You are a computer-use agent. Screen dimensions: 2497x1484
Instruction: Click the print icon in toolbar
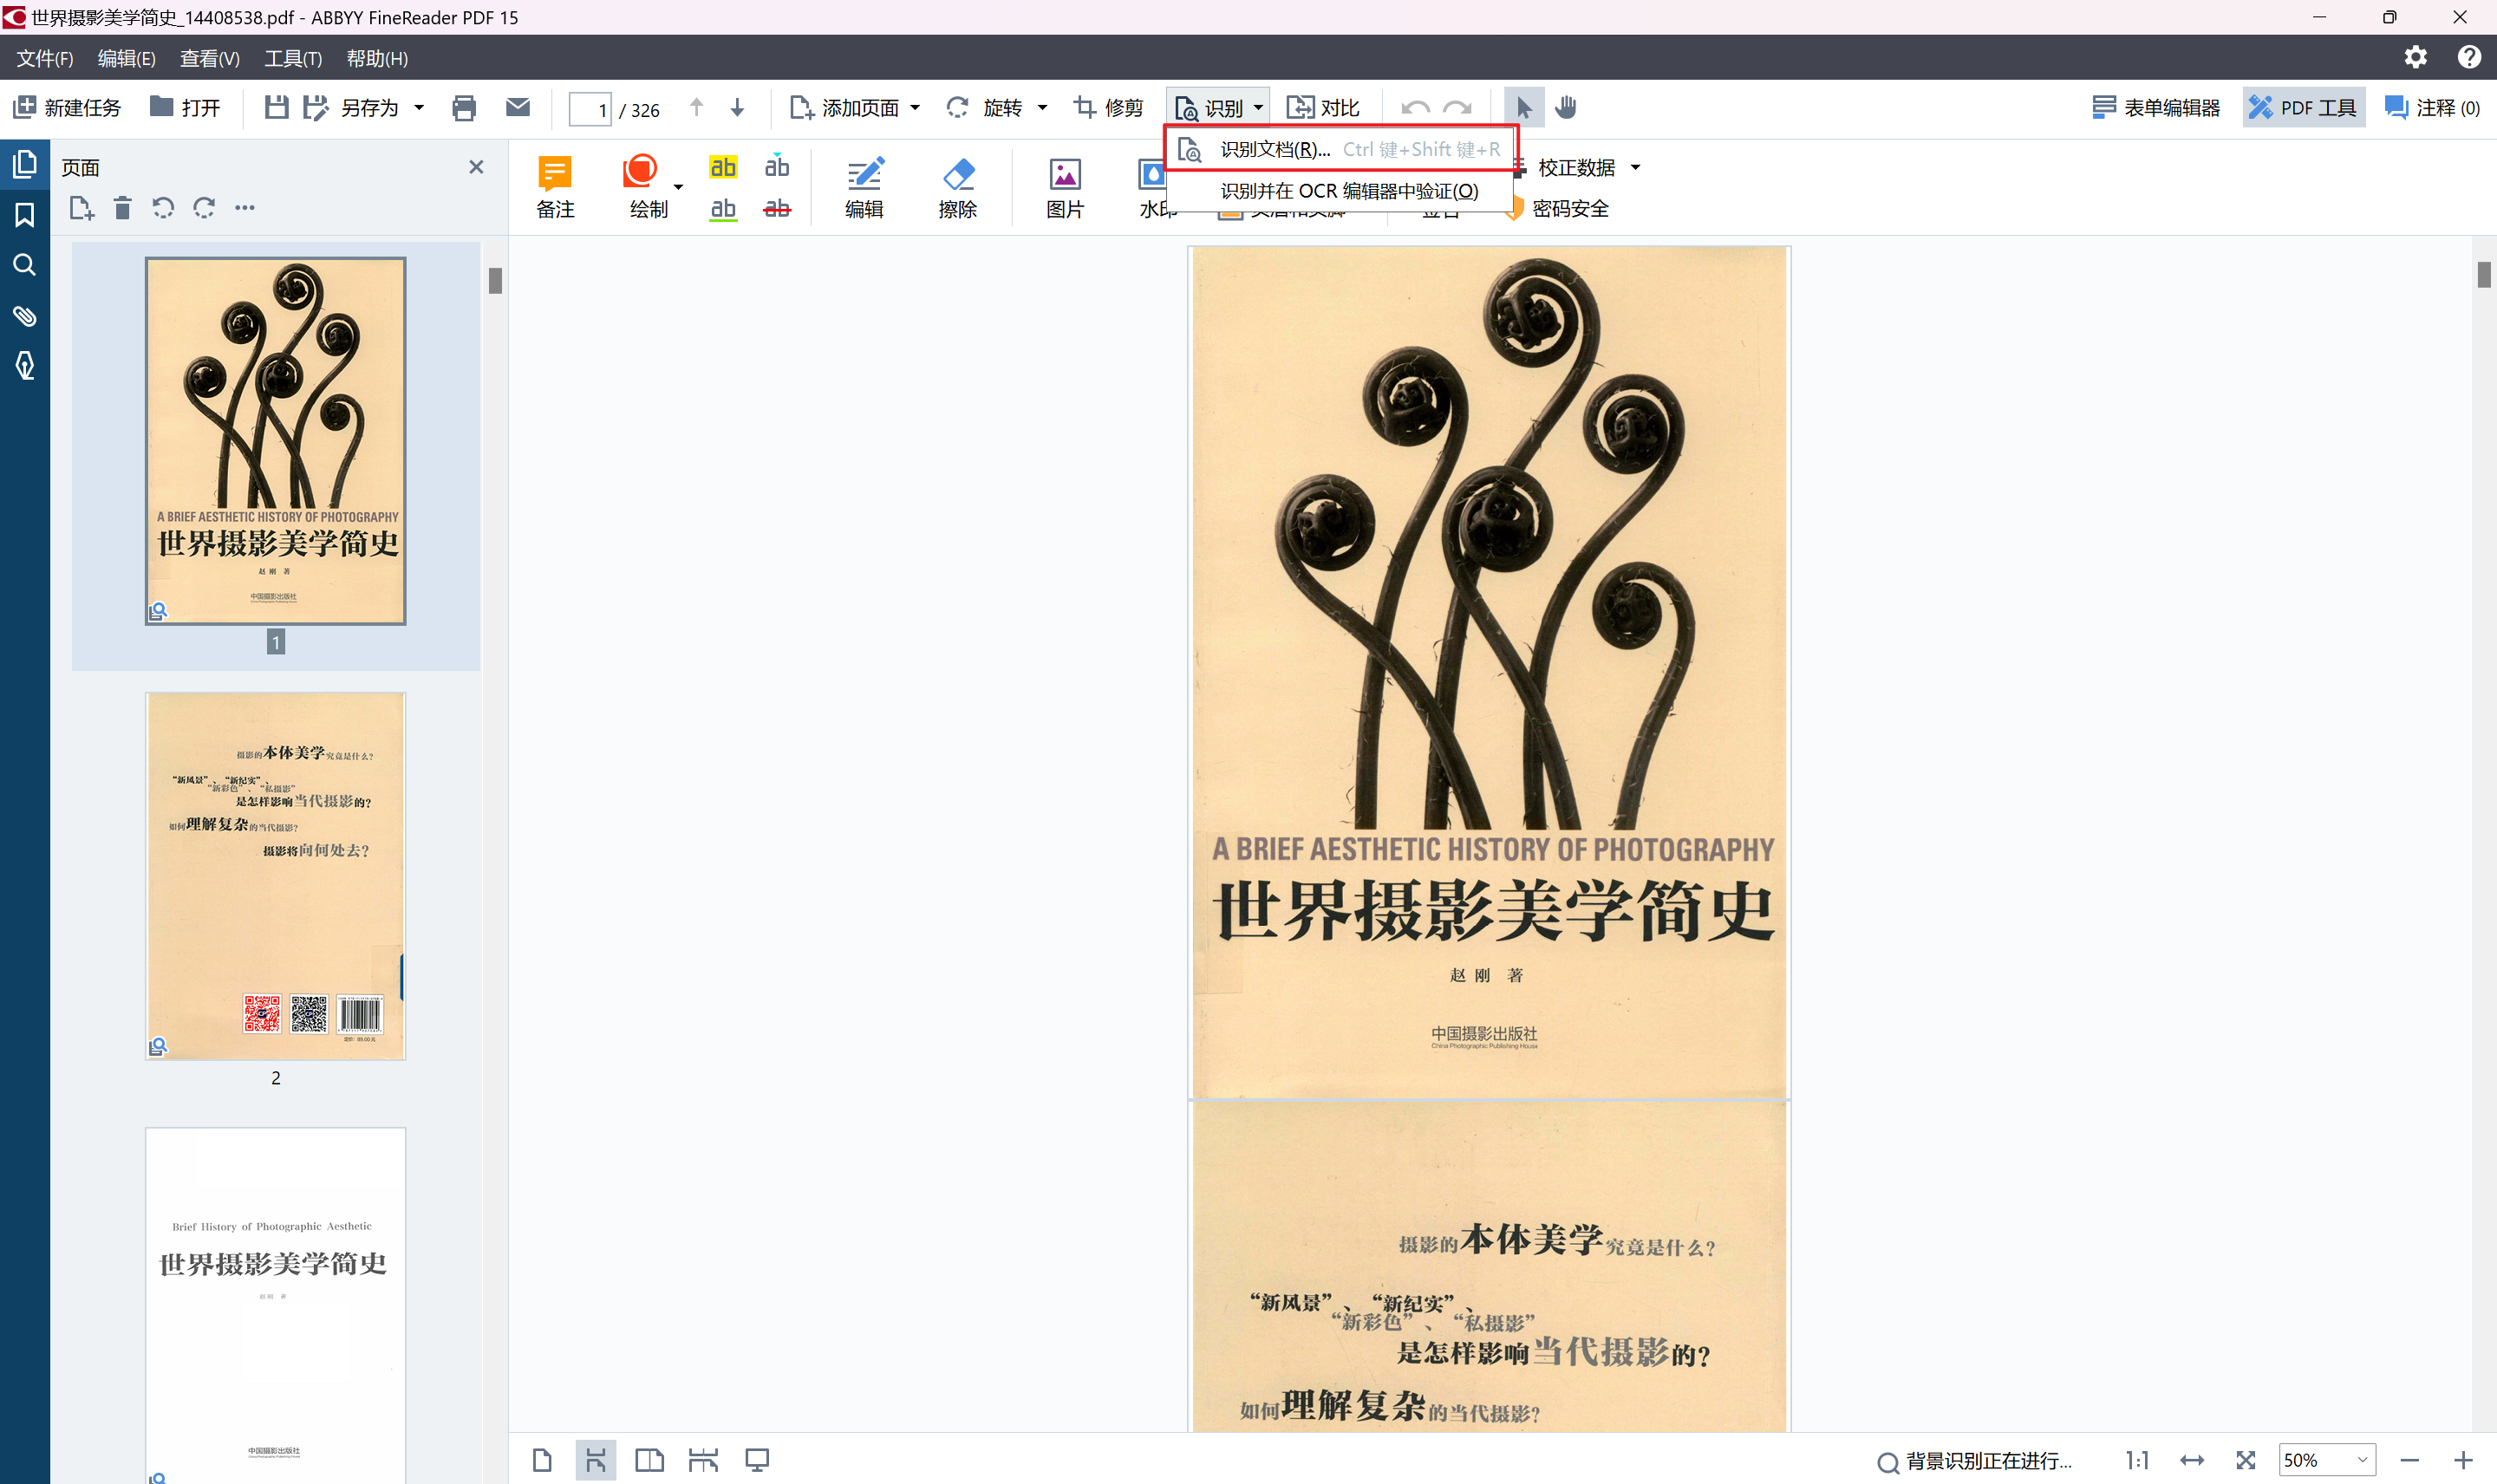tap(463, 108)
